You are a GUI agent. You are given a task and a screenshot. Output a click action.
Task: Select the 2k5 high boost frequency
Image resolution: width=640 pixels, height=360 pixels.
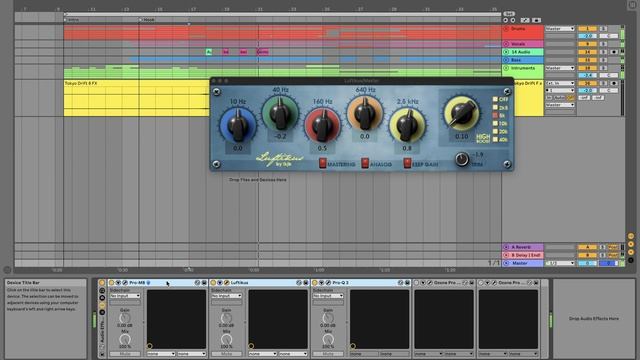coord(495,107)
